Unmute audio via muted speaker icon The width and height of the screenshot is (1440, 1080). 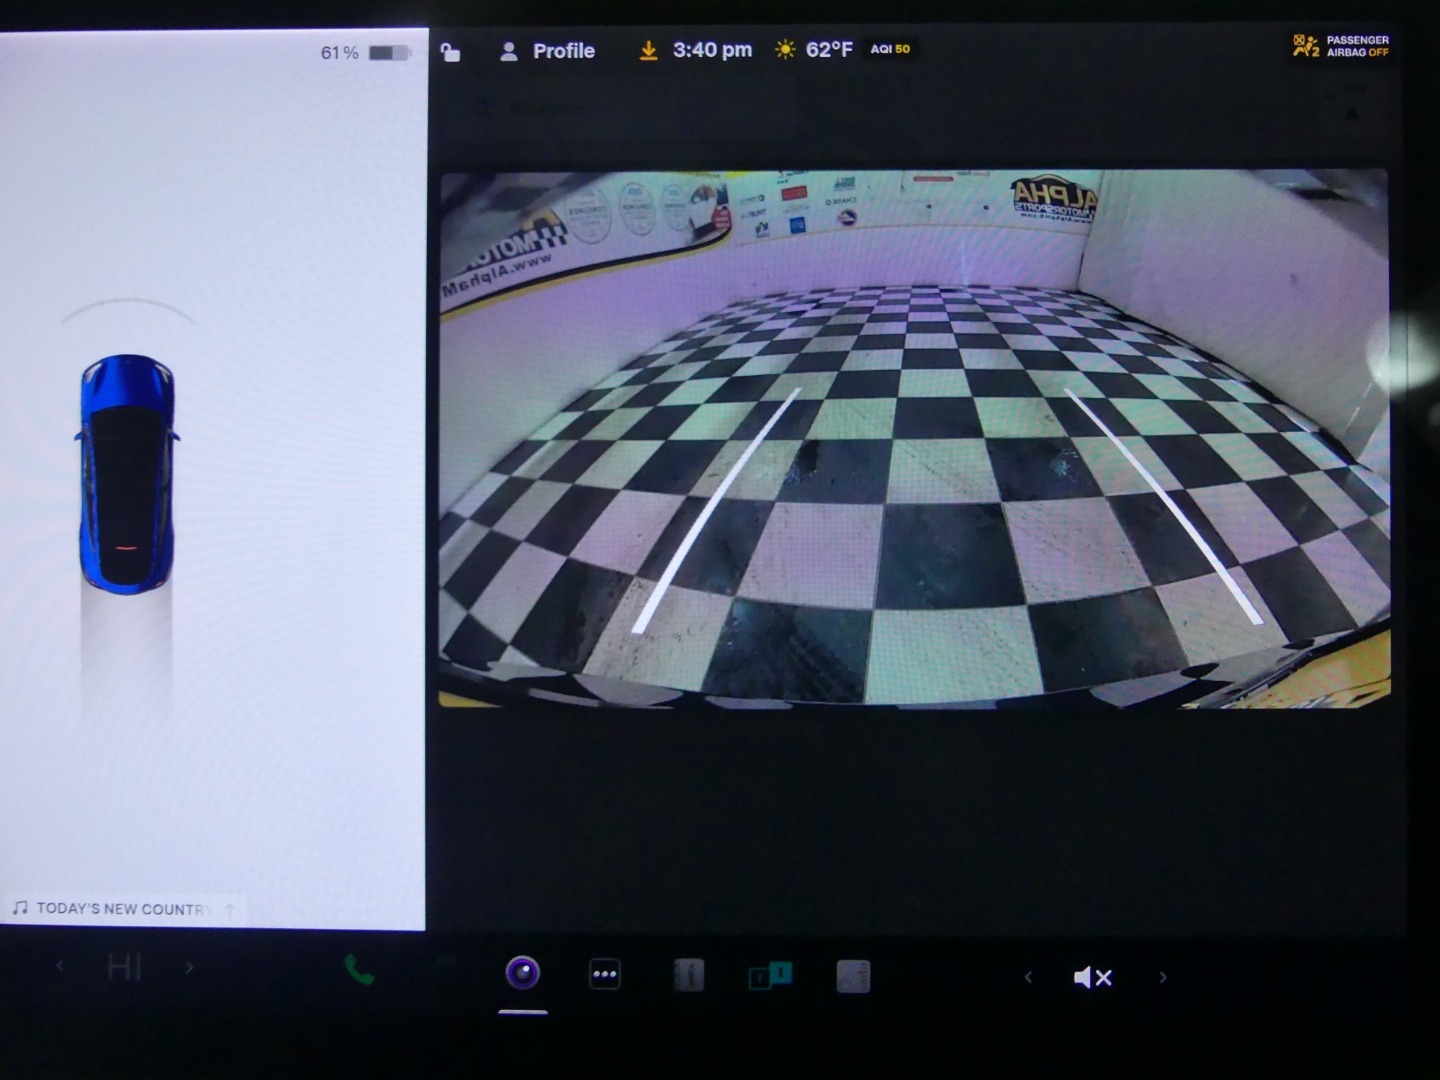pos(1092,977)
